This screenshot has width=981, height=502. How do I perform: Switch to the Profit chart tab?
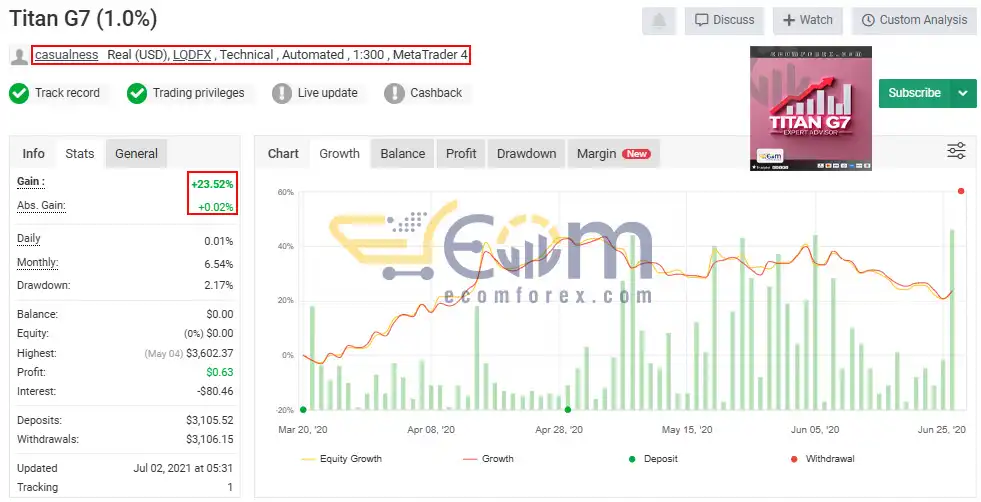tap(461, 153)
